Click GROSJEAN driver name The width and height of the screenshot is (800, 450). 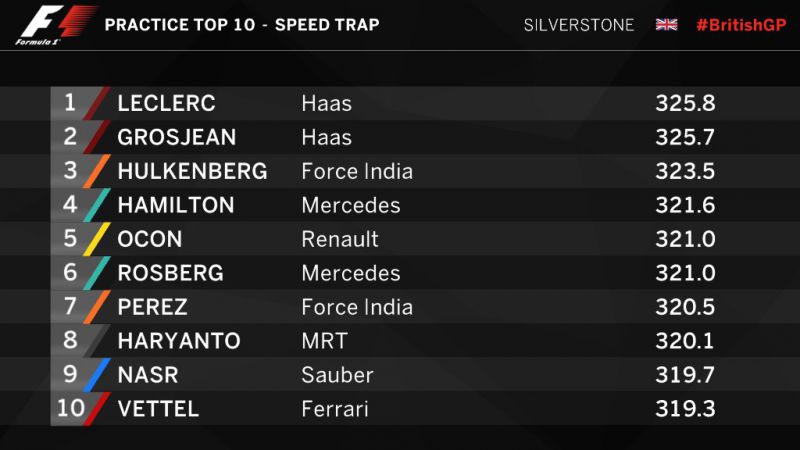coord(177,137)
